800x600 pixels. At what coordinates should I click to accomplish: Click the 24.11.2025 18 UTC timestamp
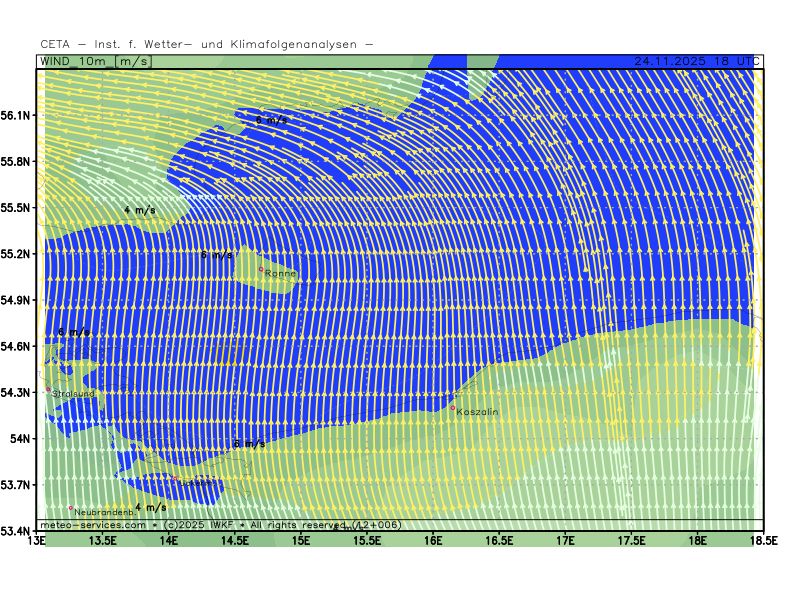pyautogui.click(x=692, y=61)
